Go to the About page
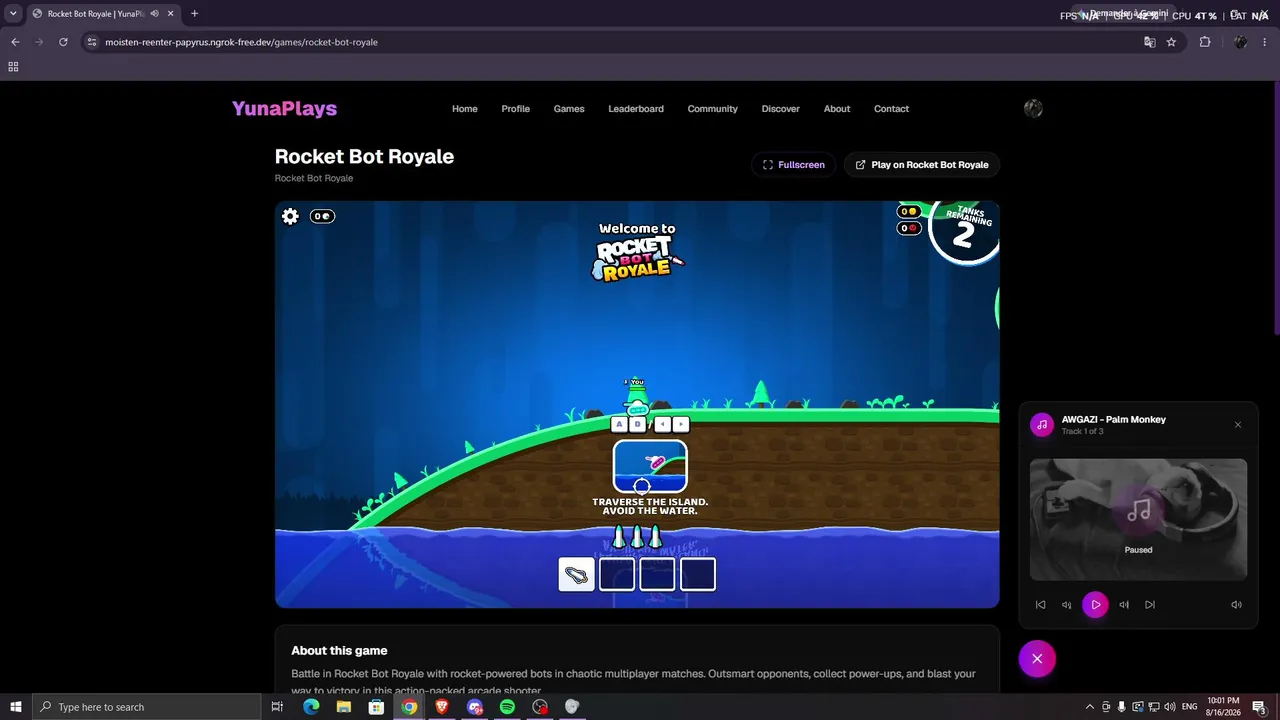The width and height of the screenshot is (1280, 720). pos(837,109)
